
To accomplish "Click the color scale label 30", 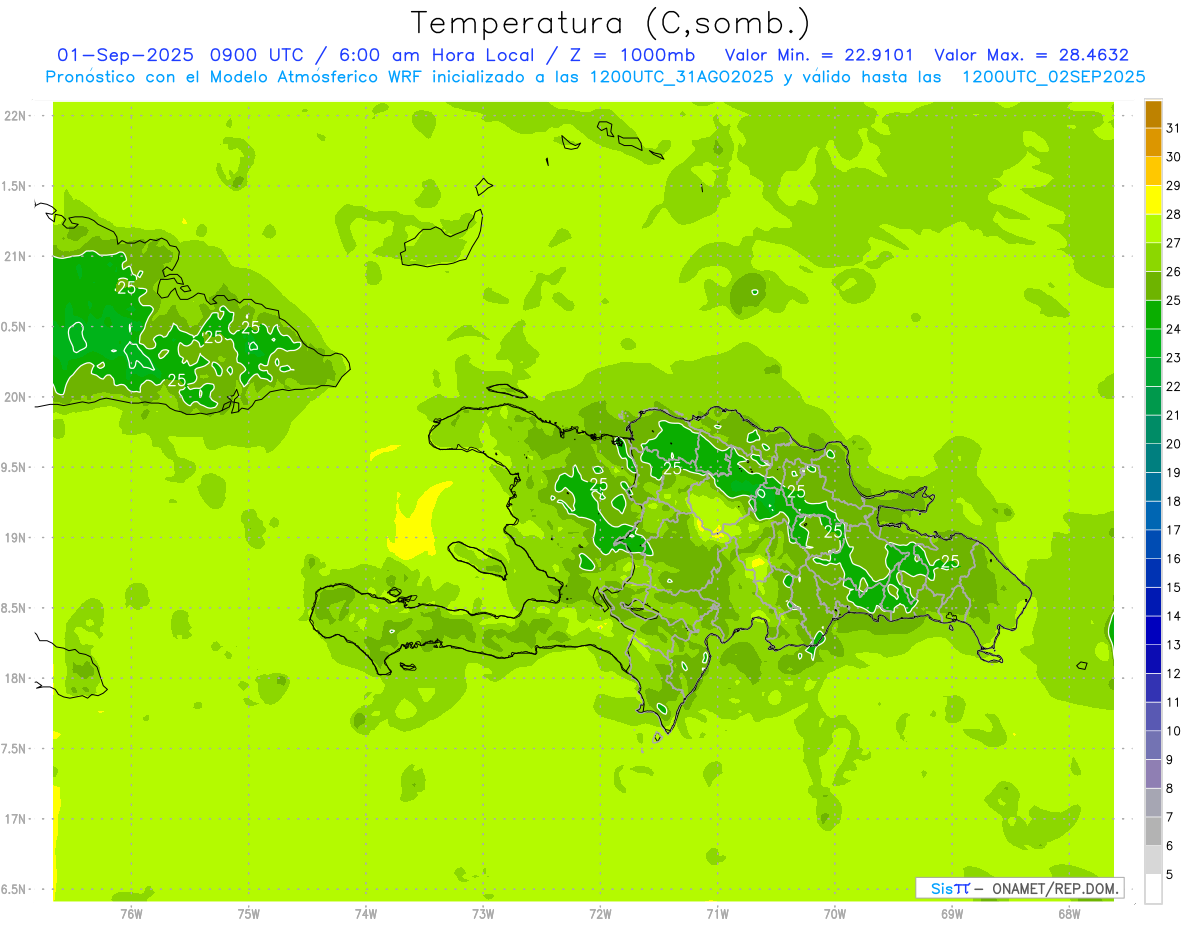I will pos(1174,157).
